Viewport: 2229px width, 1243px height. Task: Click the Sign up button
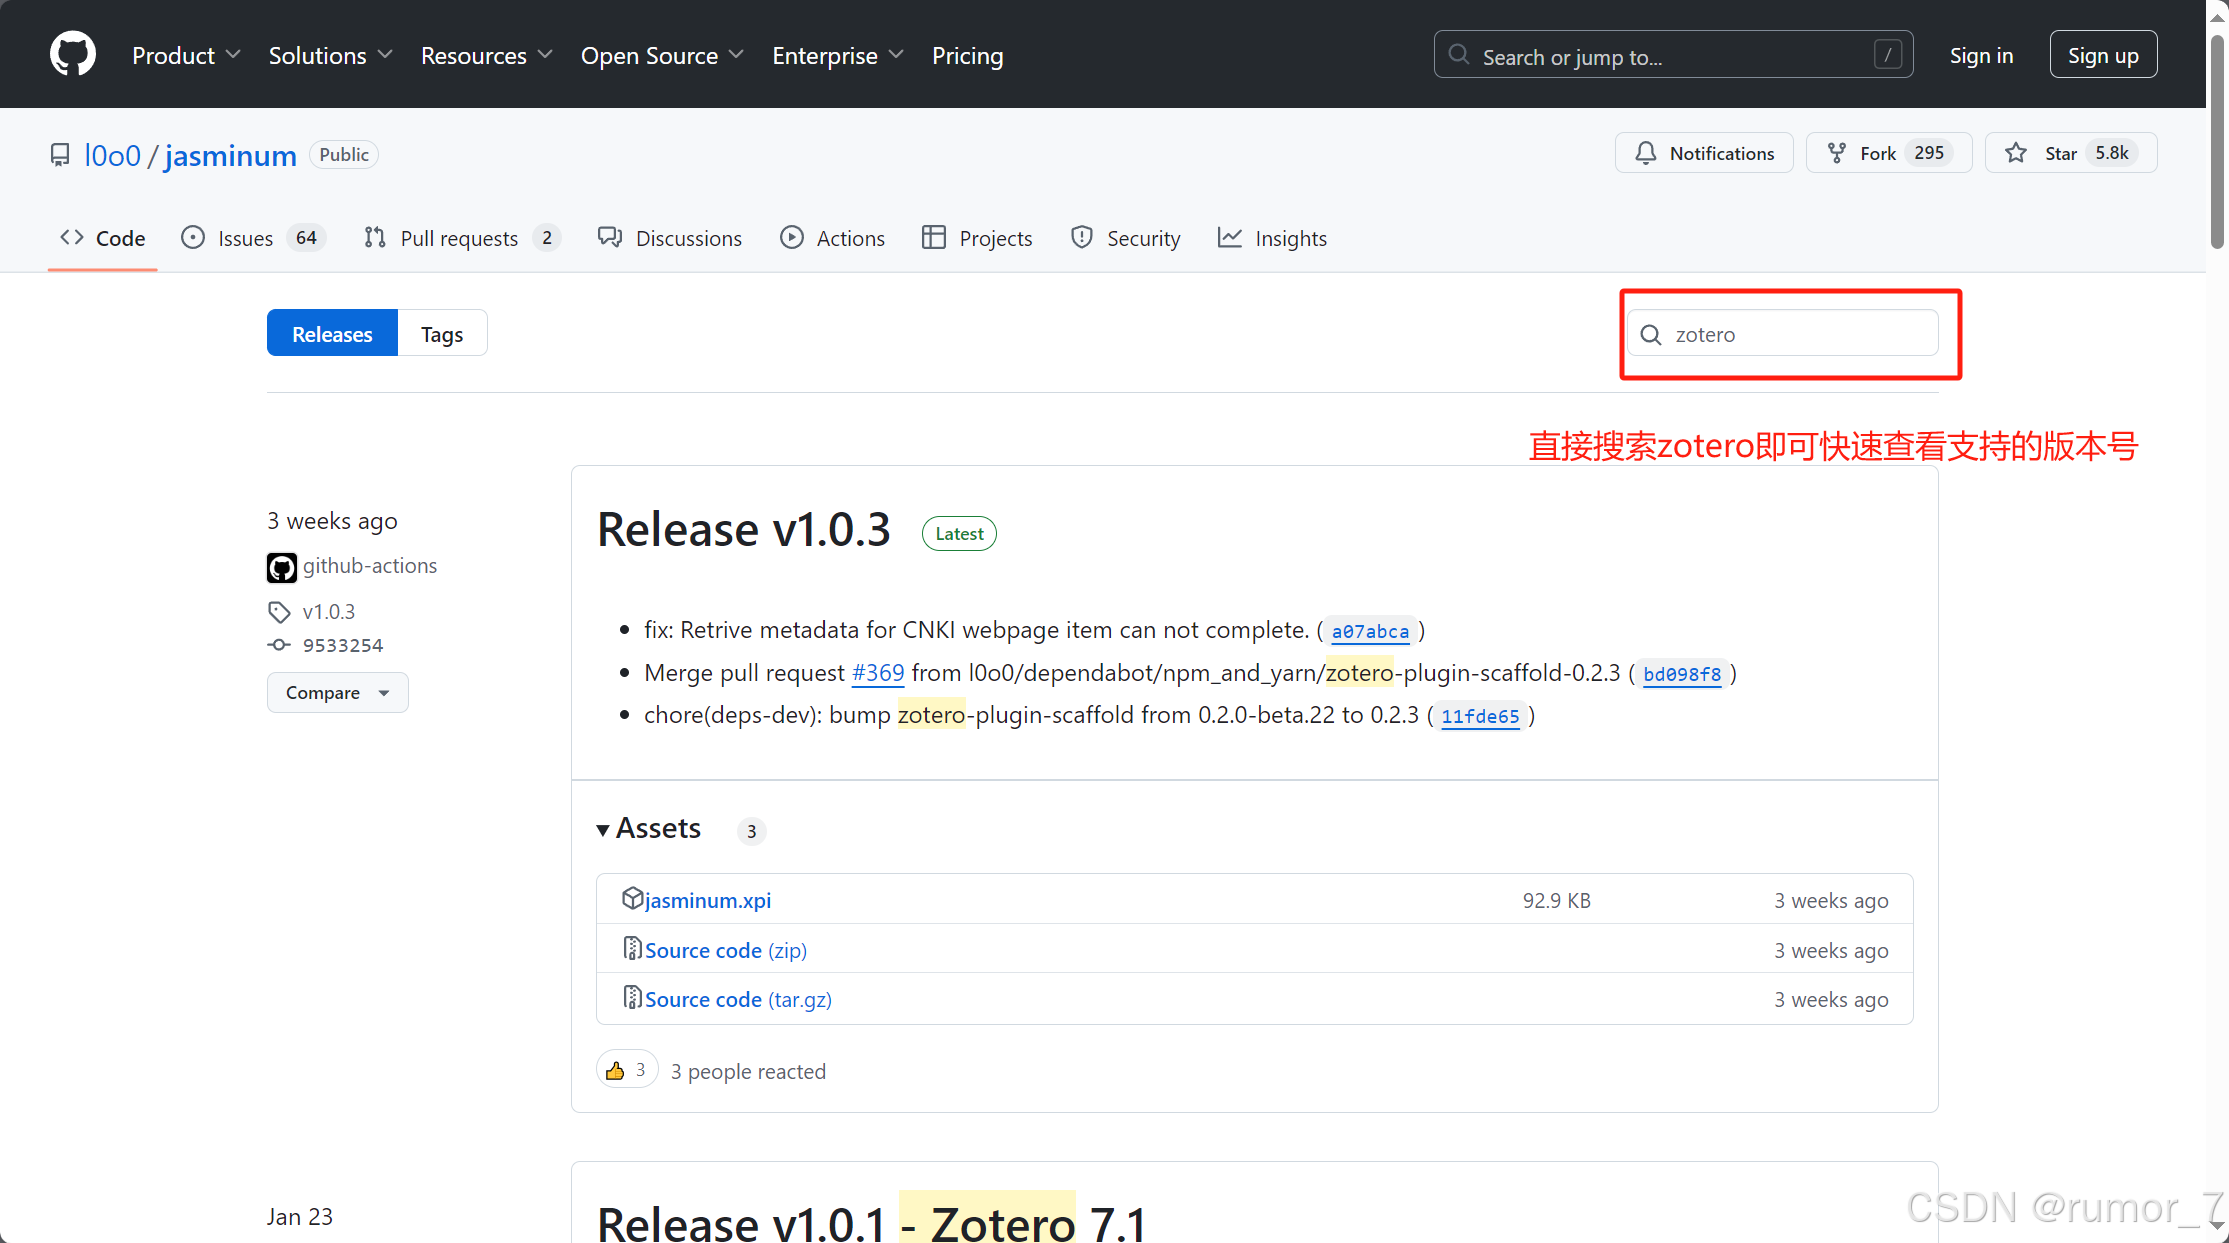click(2102, 56)
